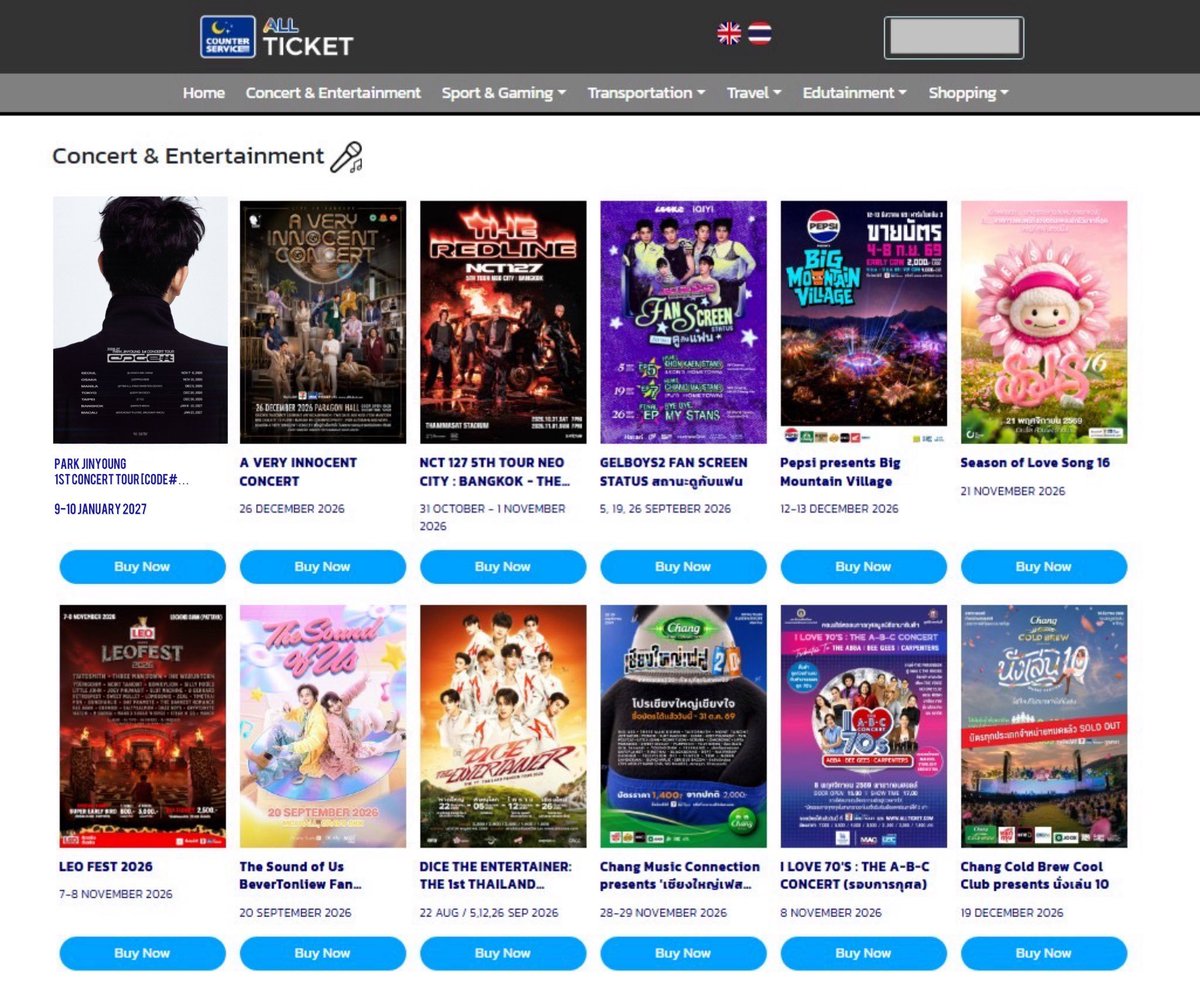This screenshot has width=1200, height=988.
Task: Open the Chang Cold Brew Cool Club poster
Action: [x=1044, y=726]
